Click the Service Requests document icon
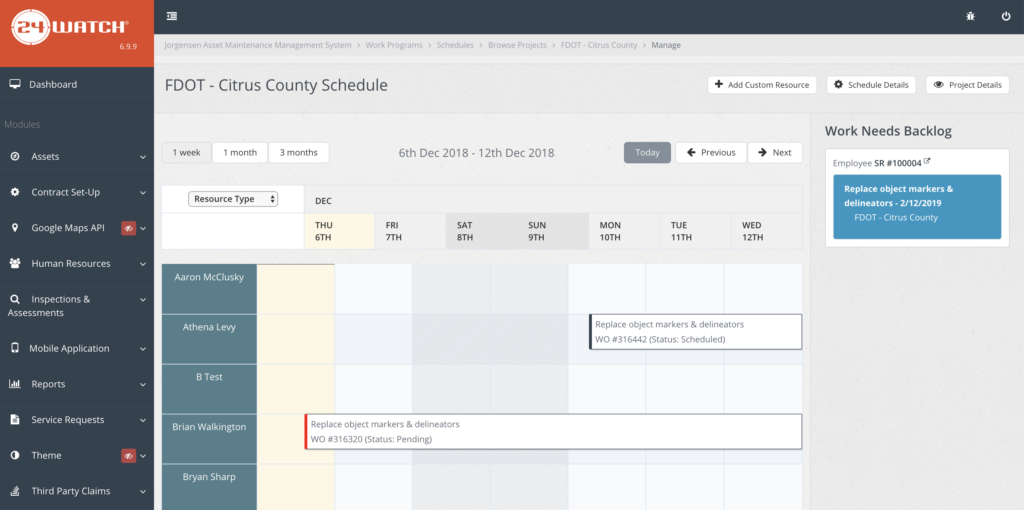The height and width of the screenshot is (510, 1024). click(x=15, y=420)
